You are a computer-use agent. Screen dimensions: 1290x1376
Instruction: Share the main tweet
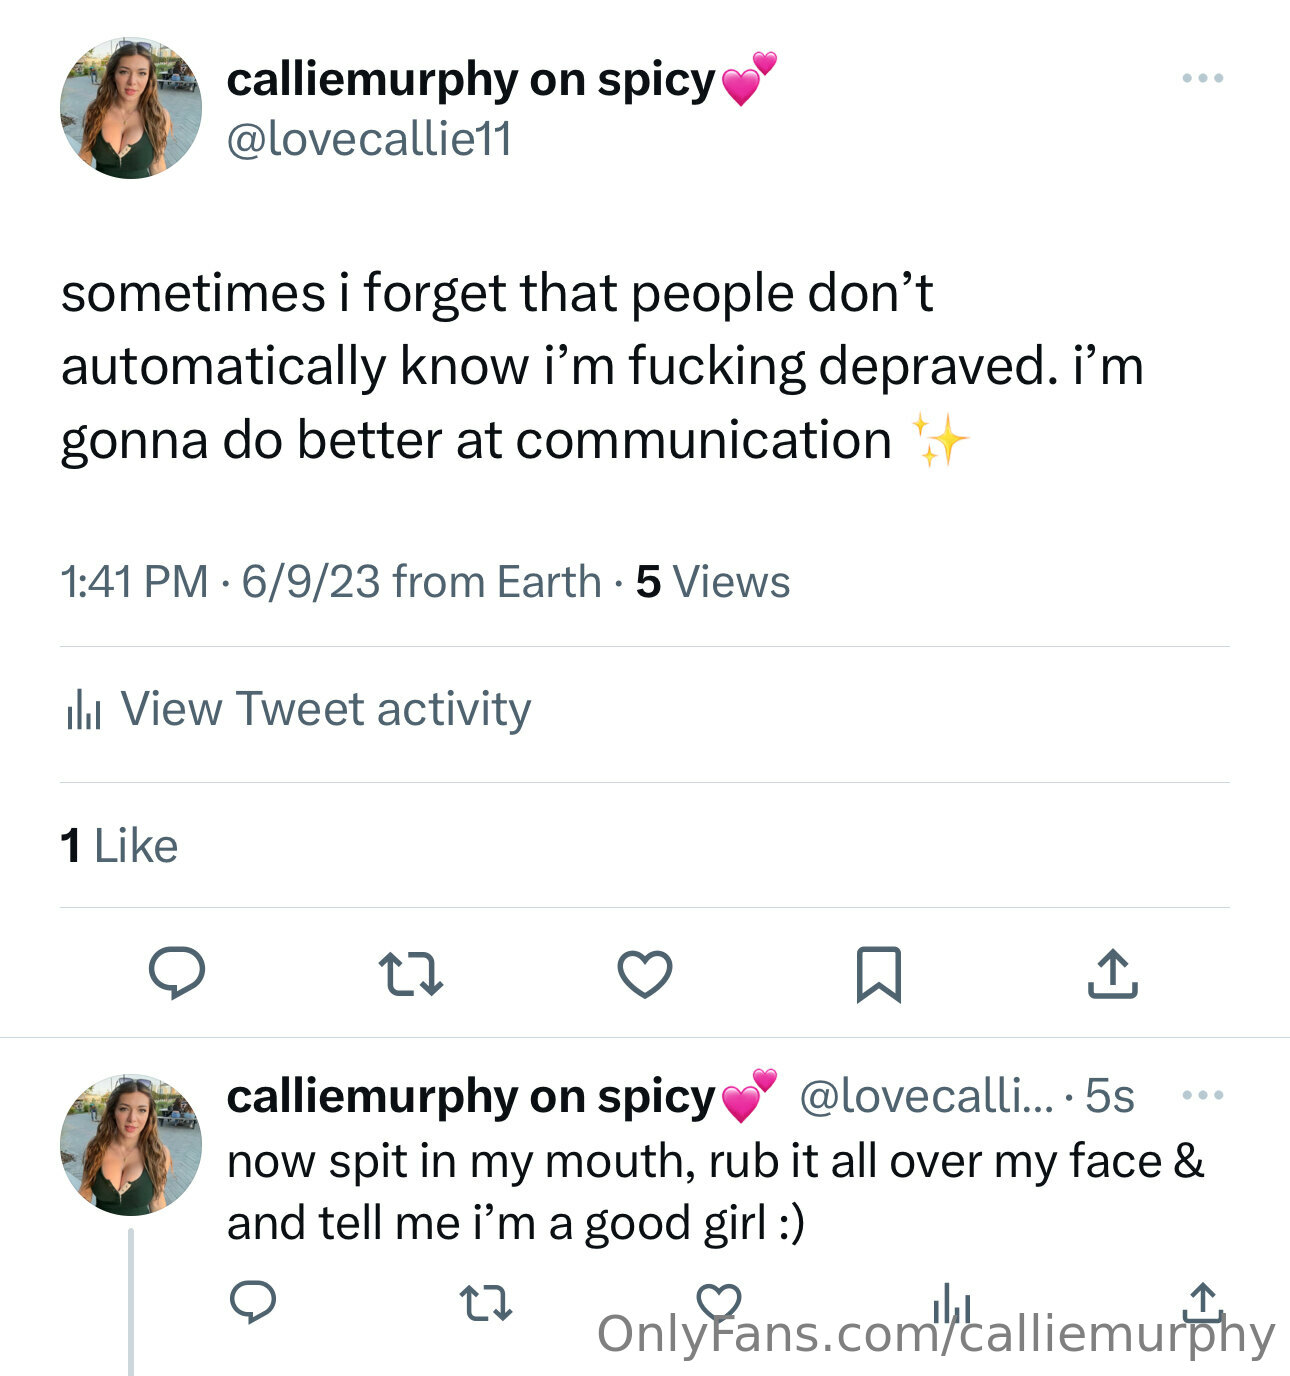pyautogui.click(x=1112, y=973)
